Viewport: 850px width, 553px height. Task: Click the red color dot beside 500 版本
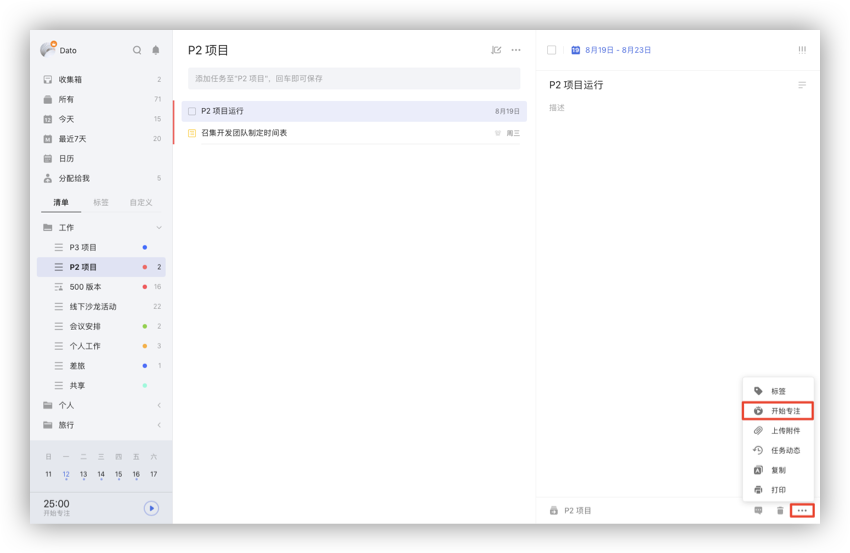pyautogui.click(x=145, y=287)
